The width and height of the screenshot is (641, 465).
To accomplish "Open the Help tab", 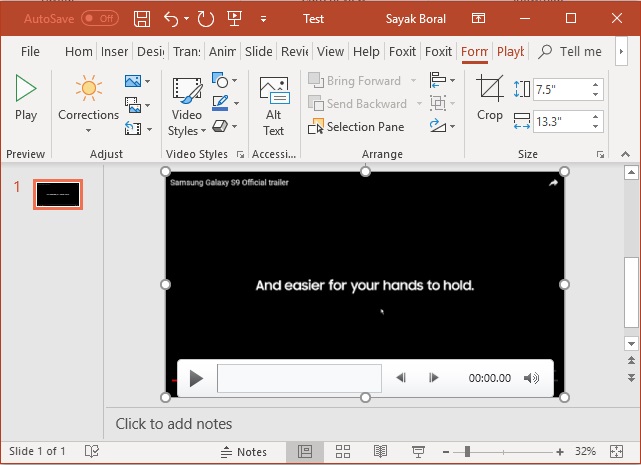I will 366,52.
